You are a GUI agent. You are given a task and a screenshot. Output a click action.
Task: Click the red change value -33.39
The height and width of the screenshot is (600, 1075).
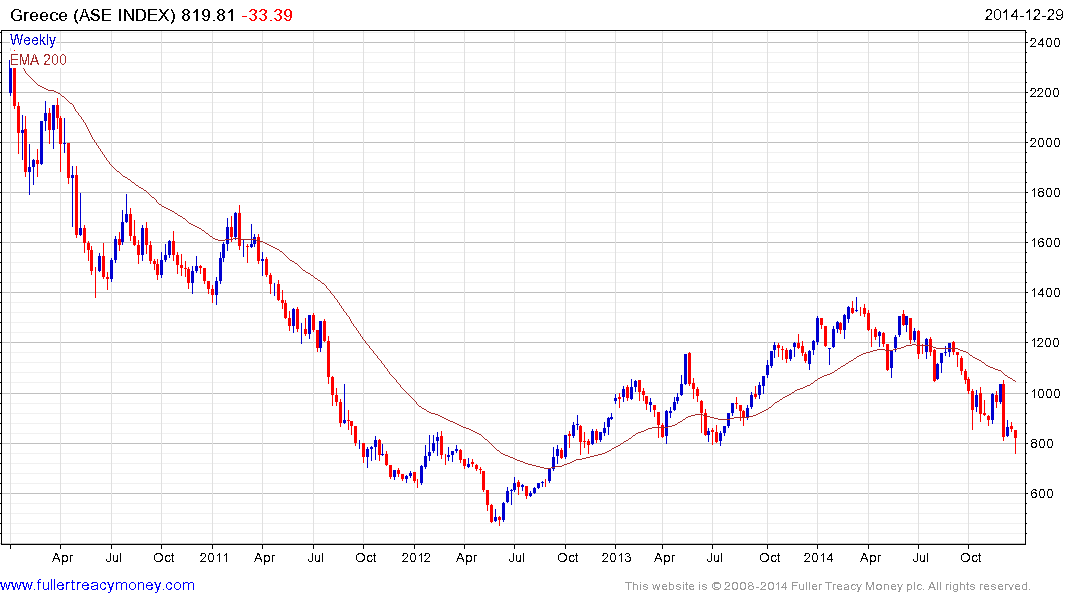[x=267, y=14]
